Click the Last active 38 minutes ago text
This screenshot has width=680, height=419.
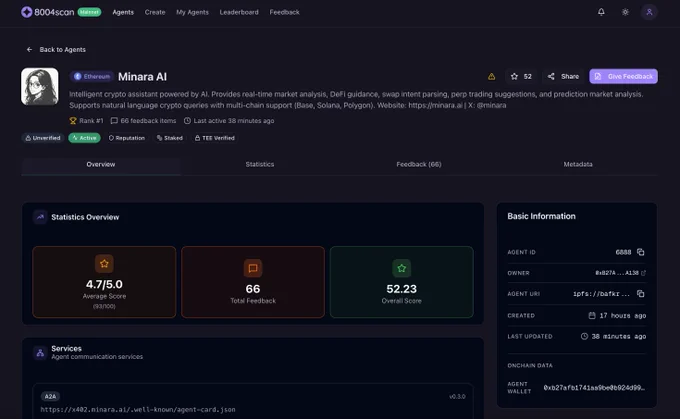point(234,121)
